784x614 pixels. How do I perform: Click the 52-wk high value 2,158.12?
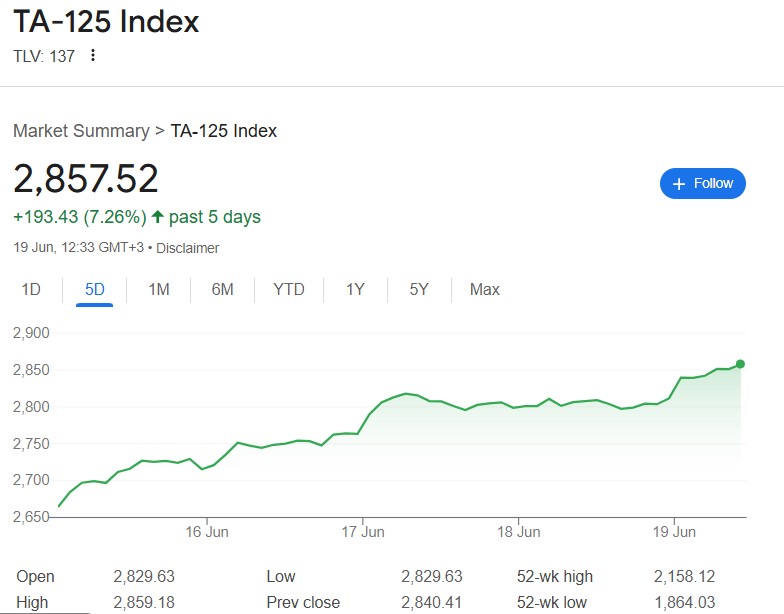pos(684,576)
